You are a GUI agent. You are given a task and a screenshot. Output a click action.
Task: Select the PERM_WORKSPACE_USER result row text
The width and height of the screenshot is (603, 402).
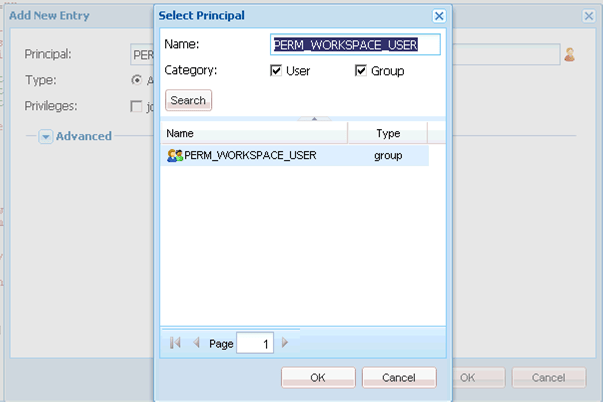click(x=250, y=155)
